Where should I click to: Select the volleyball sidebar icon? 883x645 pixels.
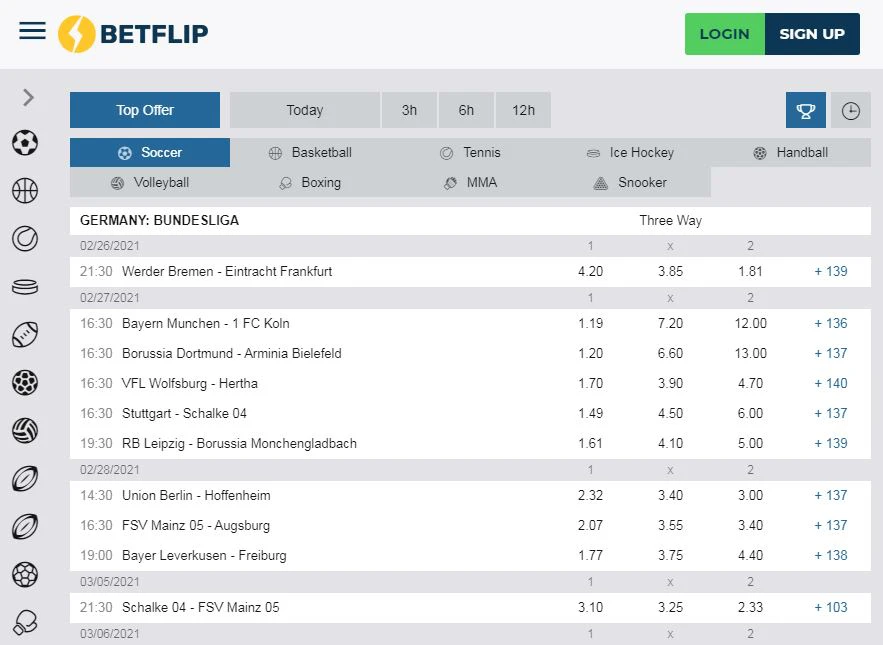coord(25,430)
